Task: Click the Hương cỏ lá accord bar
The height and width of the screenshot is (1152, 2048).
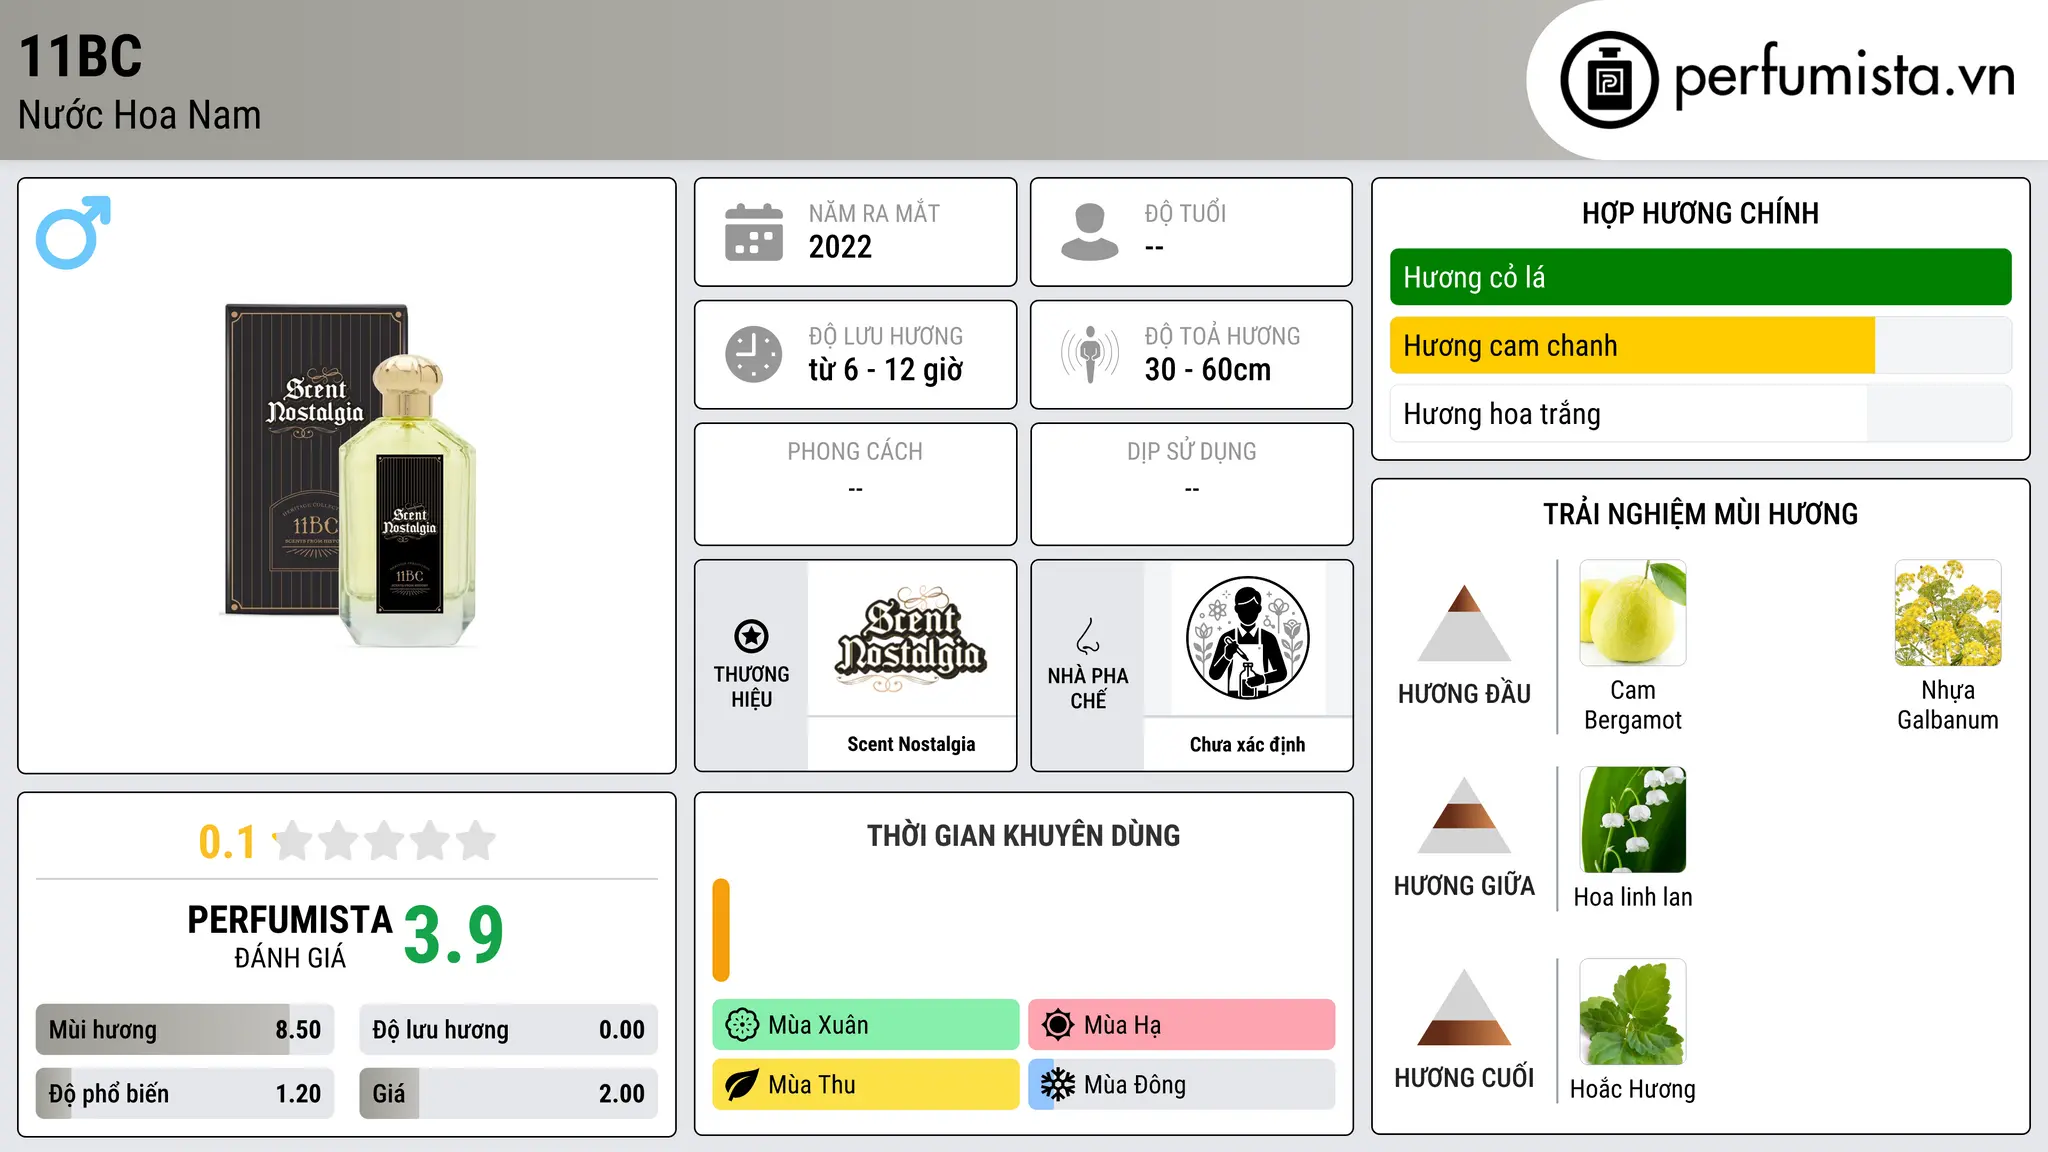Action: 1700,277
